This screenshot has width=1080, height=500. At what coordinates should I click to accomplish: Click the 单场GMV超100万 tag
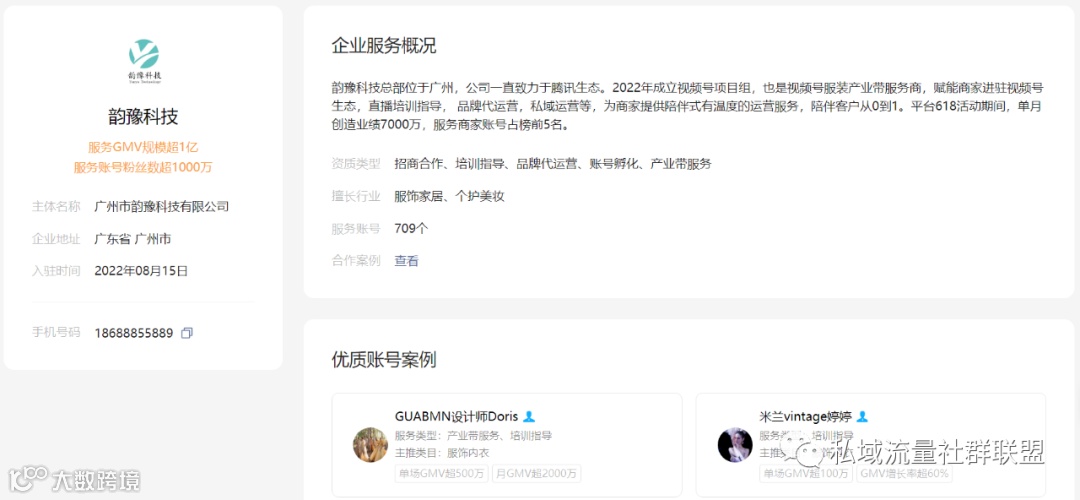(806, 473)
